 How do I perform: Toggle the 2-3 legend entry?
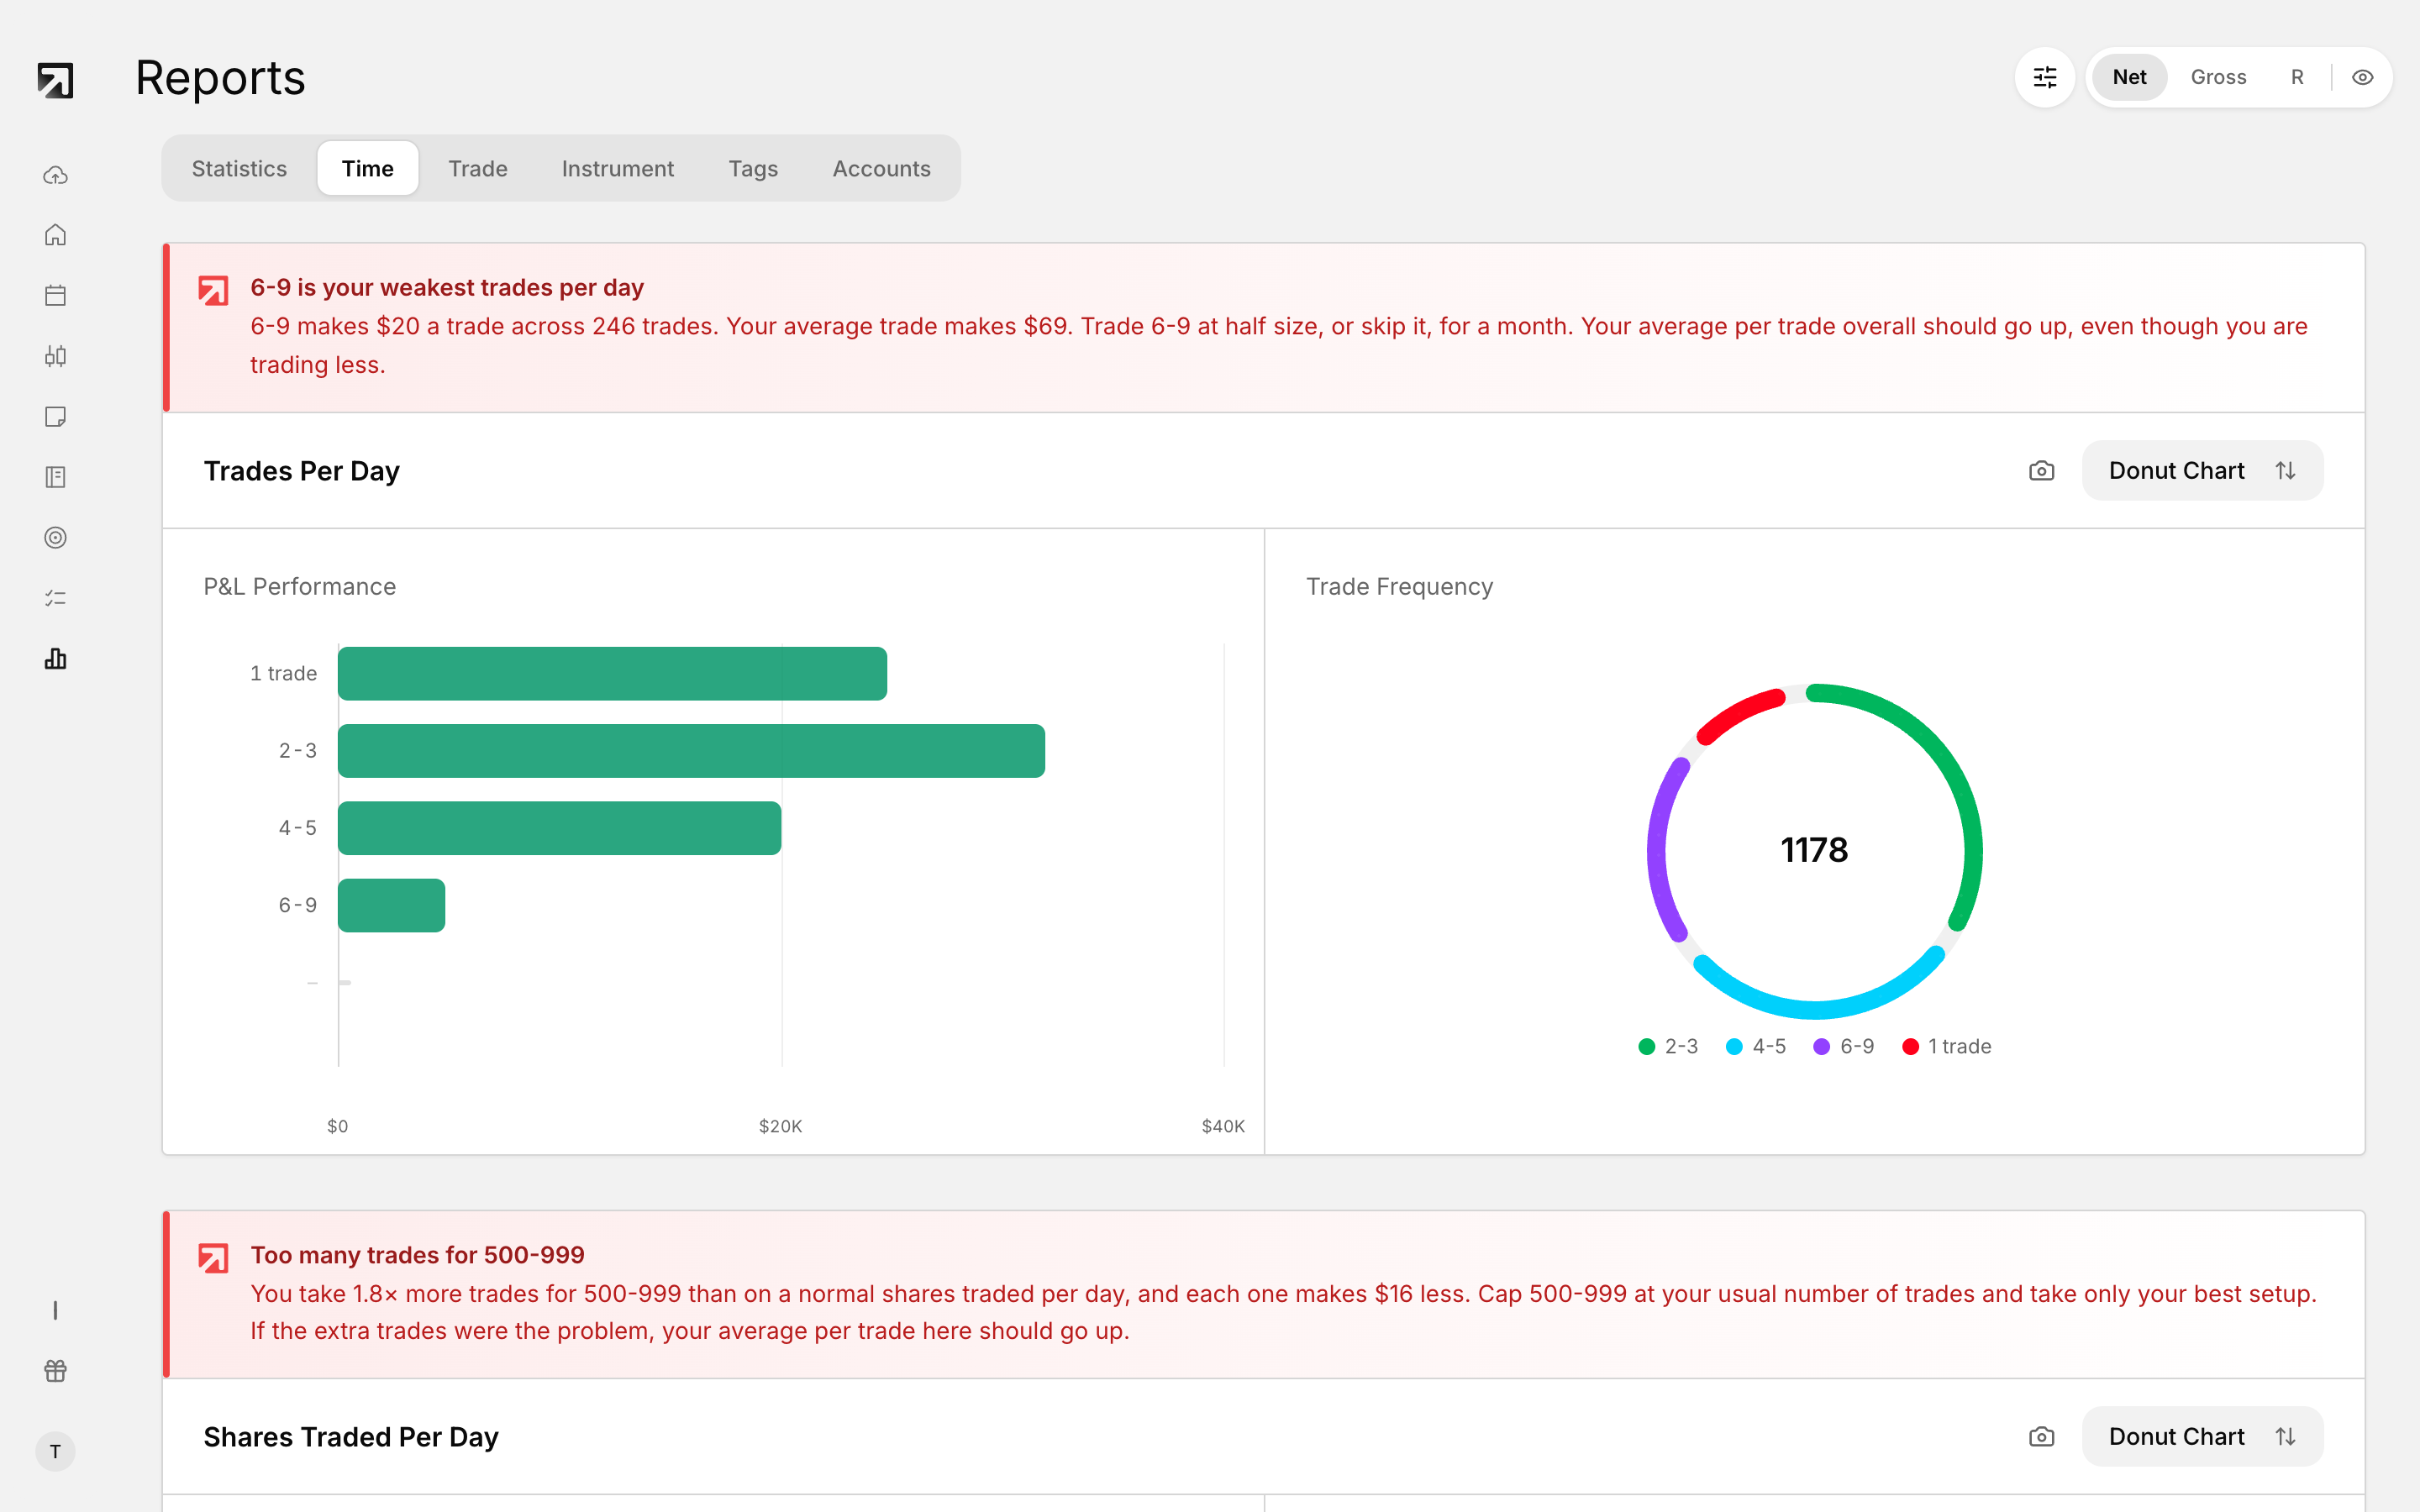click(1668, 1046)
